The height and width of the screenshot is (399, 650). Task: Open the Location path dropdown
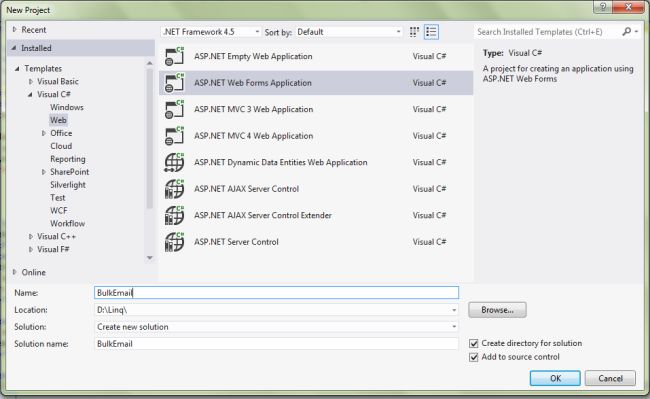pyautogui.click(x=454, y=310)
